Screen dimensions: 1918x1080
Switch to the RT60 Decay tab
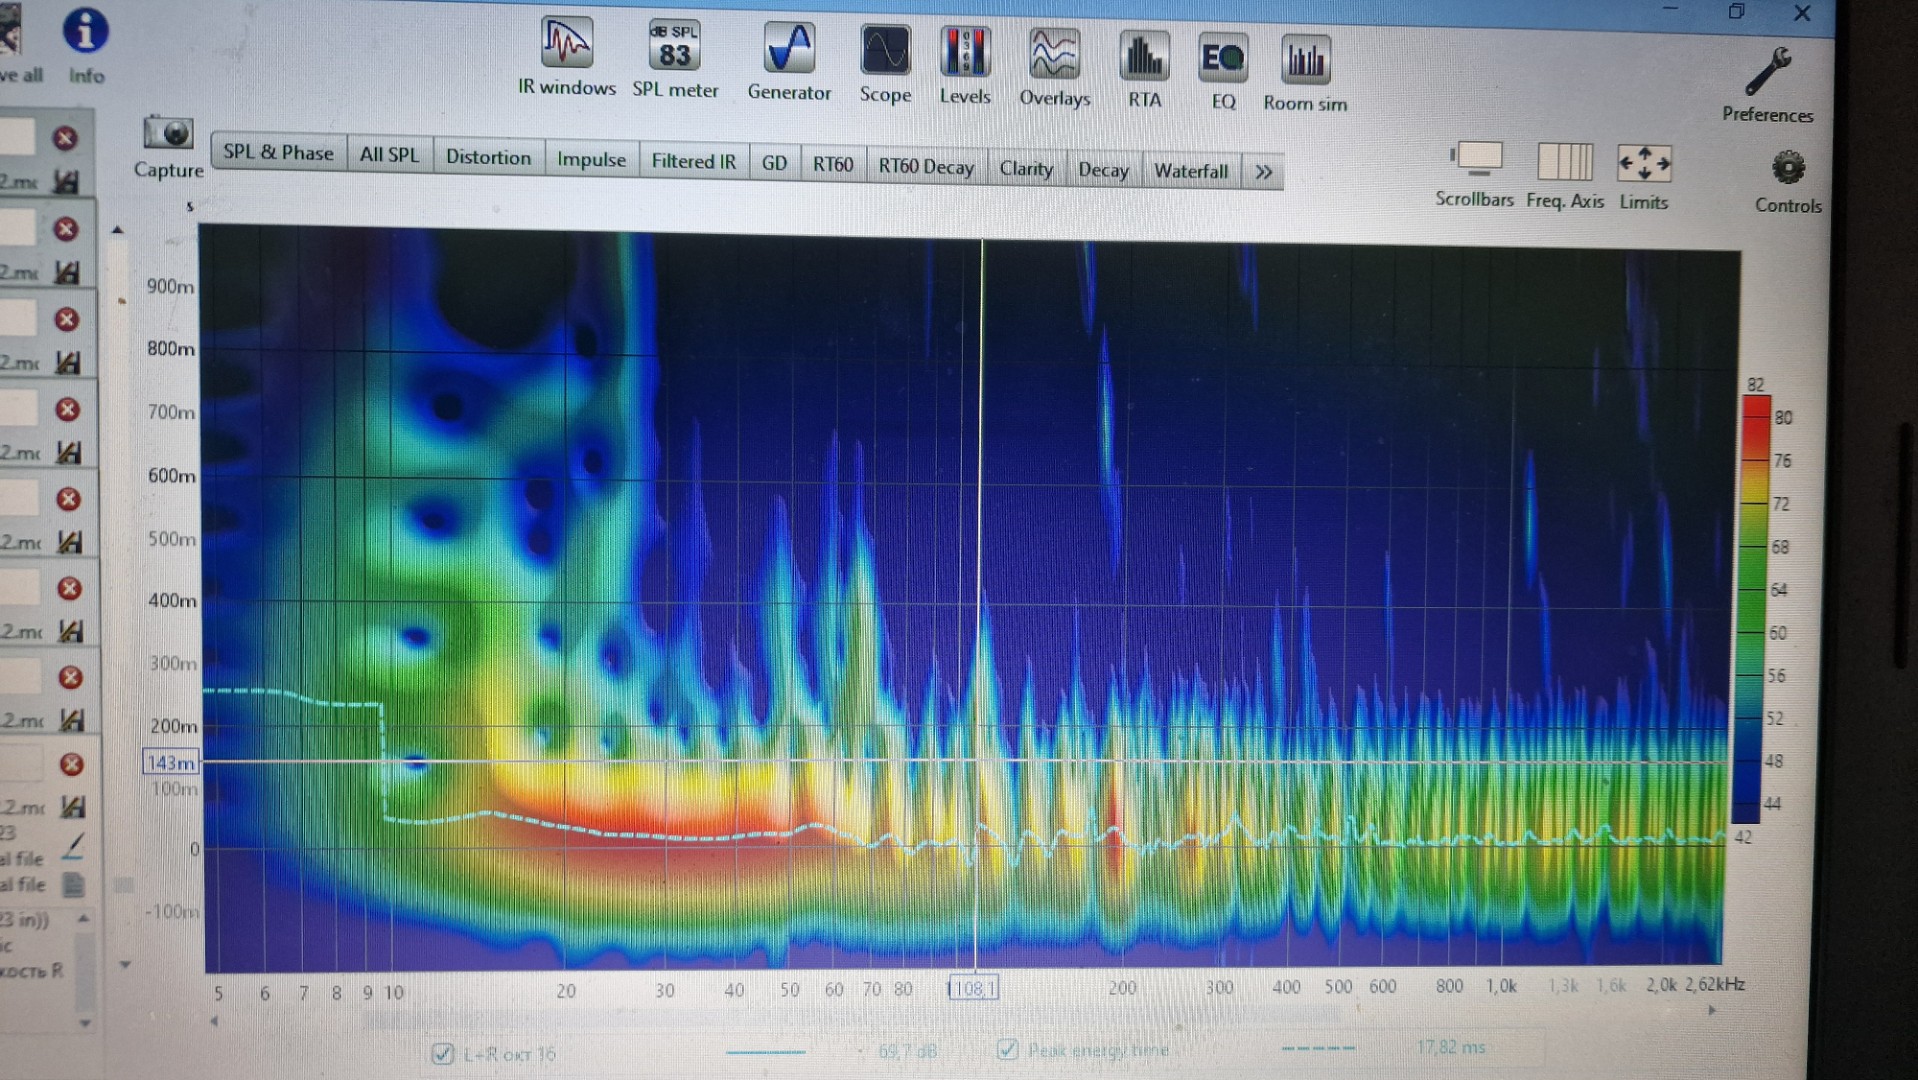925,166
